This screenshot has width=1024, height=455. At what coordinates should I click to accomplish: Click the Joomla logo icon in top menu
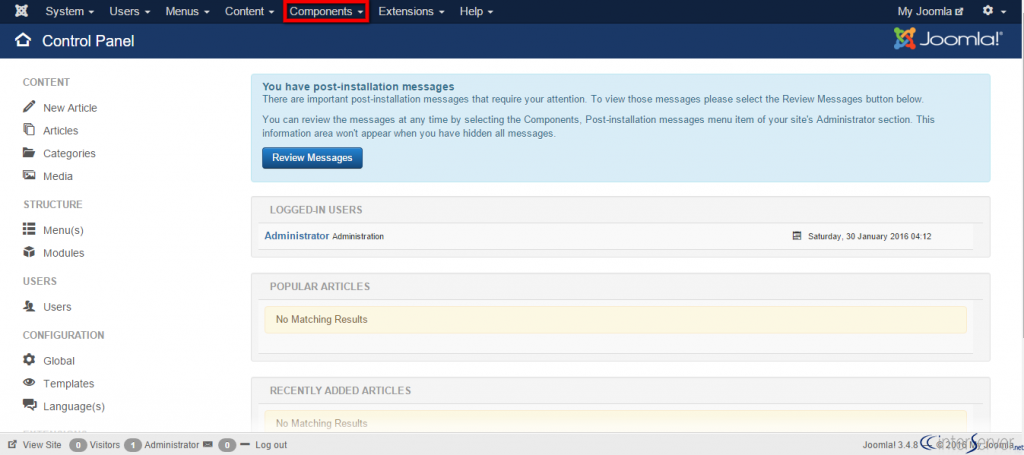[22, 11]
